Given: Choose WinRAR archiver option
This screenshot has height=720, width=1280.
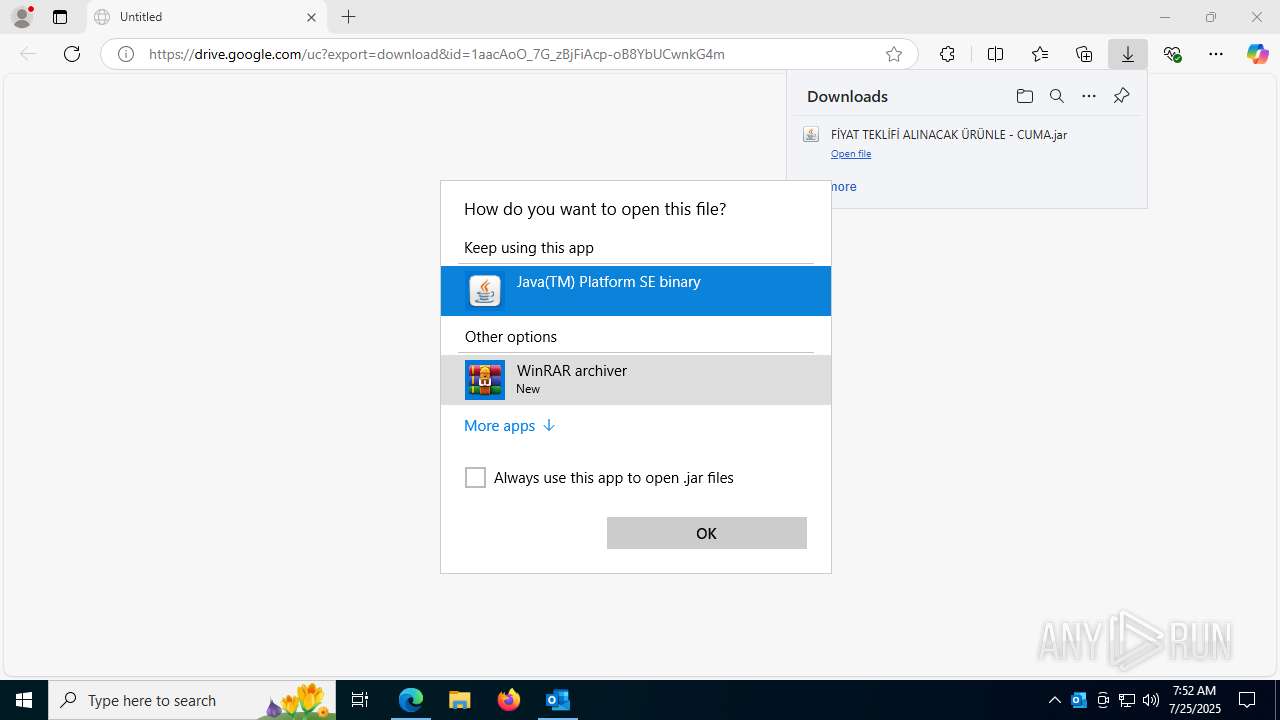Looking at the screenshot, I should click(x=636, y=380).
